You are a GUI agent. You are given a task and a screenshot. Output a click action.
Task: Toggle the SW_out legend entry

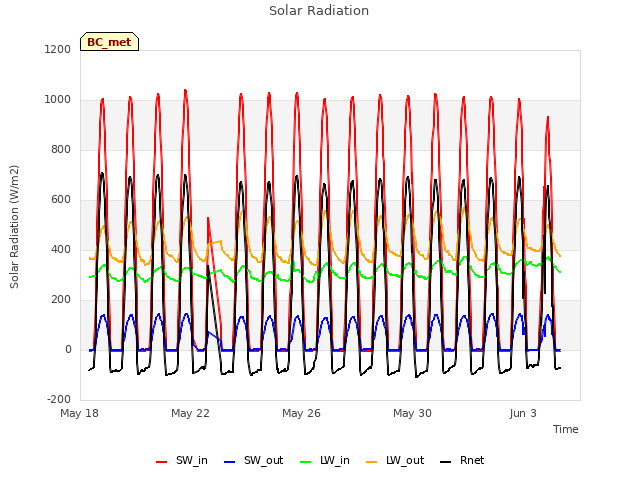(x=253, y=460)
